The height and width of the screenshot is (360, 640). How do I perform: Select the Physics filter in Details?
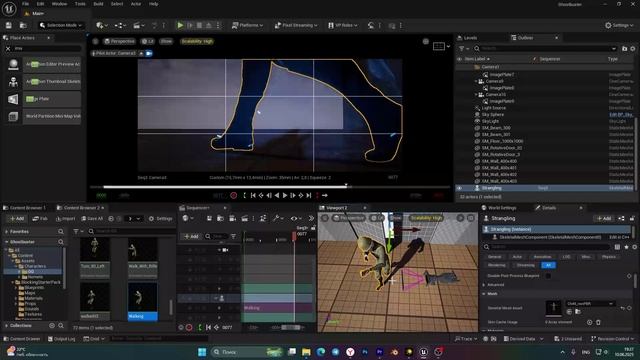[x=609, y=257]
